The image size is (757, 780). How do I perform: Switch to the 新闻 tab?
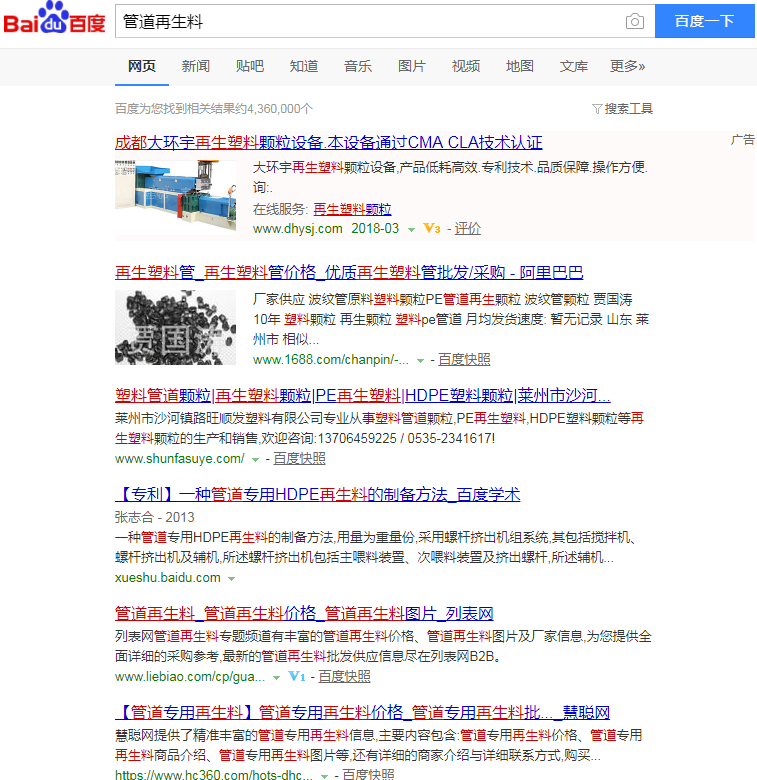(x=195, y=66)
